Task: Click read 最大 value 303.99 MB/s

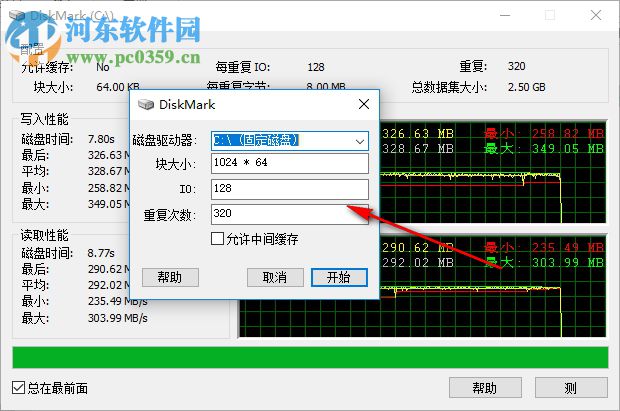Action: (x=118, y=318)
